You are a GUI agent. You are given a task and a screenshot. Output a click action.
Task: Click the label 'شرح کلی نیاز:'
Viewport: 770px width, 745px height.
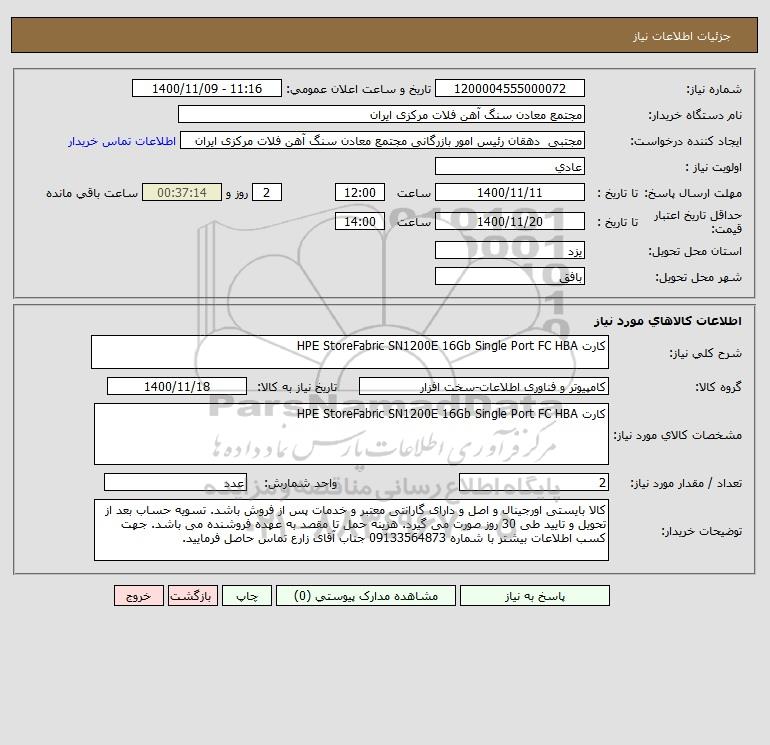706,353
